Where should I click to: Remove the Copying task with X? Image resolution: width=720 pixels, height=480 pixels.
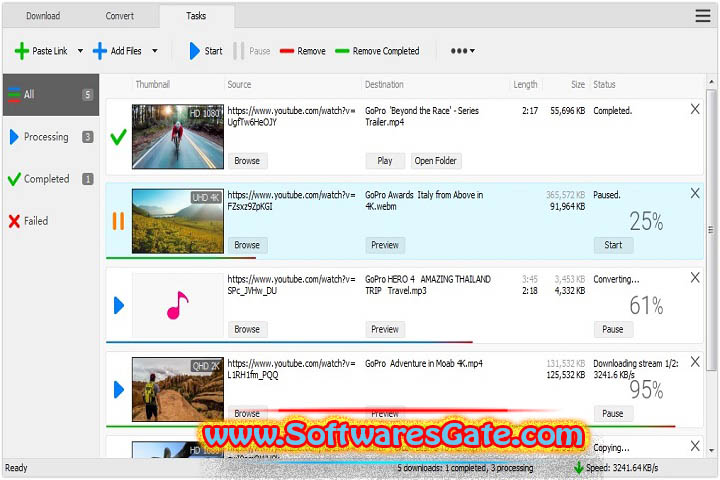tap(695, 446)
